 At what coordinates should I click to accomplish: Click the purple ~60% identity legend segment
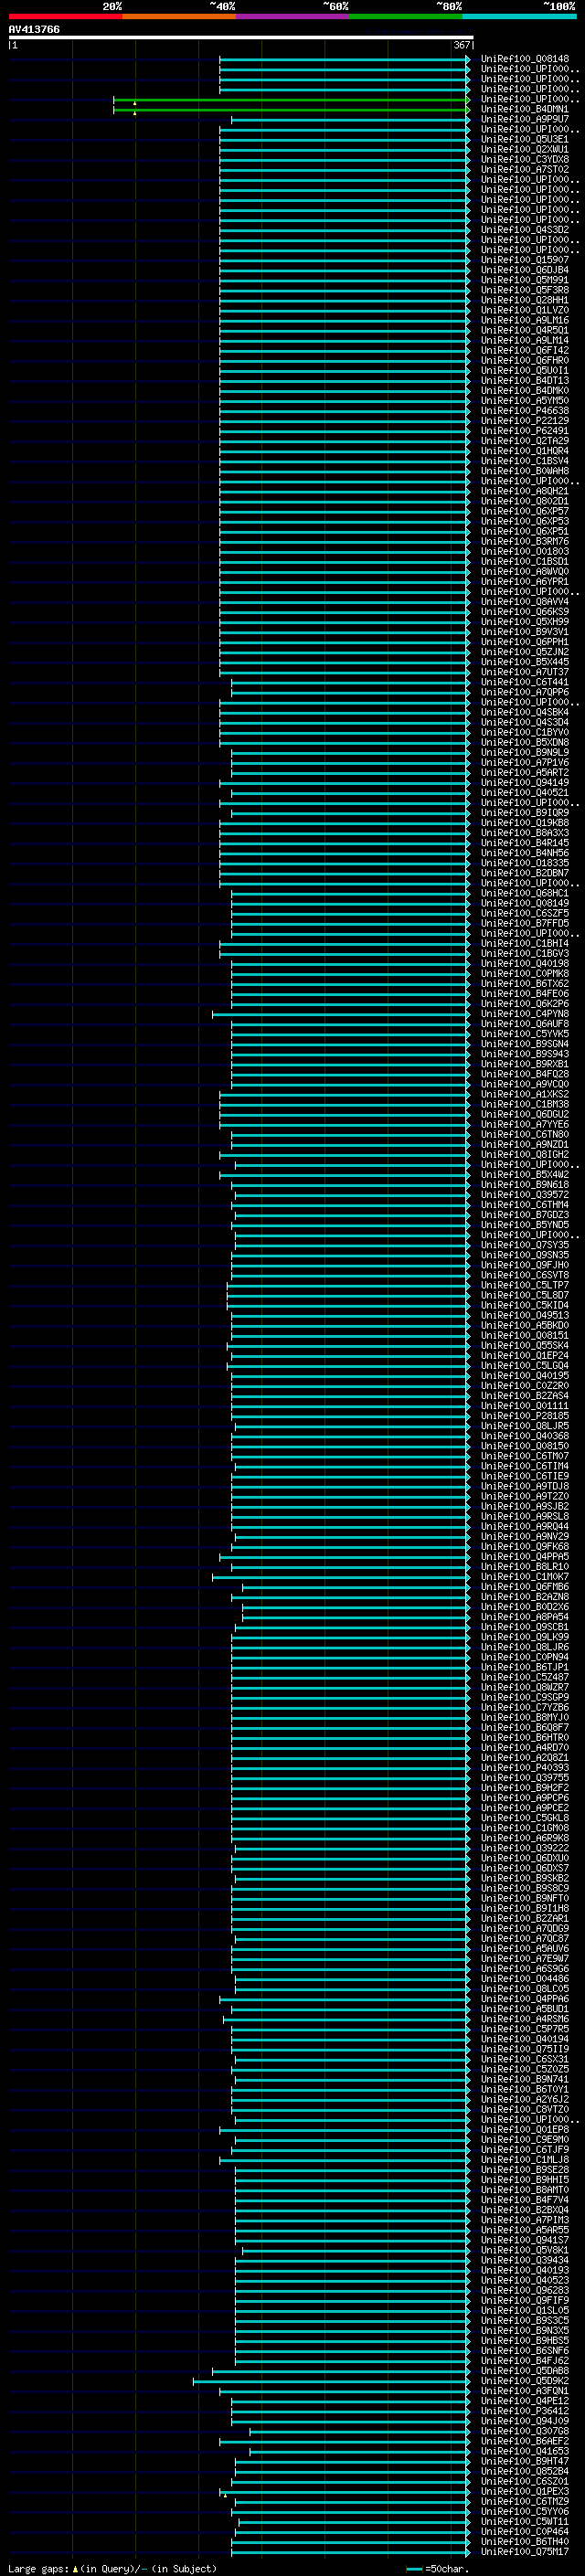tap(293, 16)
